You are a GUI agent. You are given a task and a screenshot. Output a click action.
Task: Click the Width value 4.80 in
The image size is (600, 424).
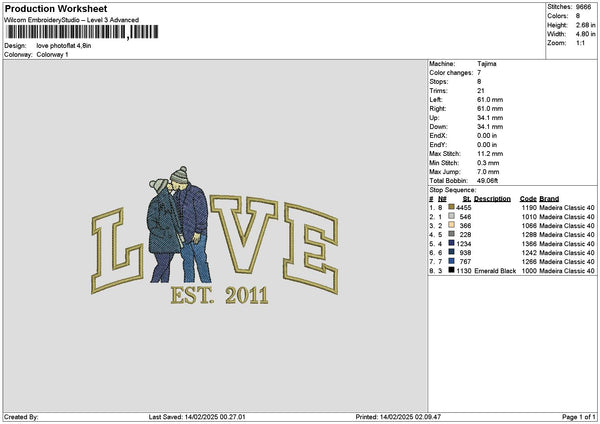pos(585,34)
